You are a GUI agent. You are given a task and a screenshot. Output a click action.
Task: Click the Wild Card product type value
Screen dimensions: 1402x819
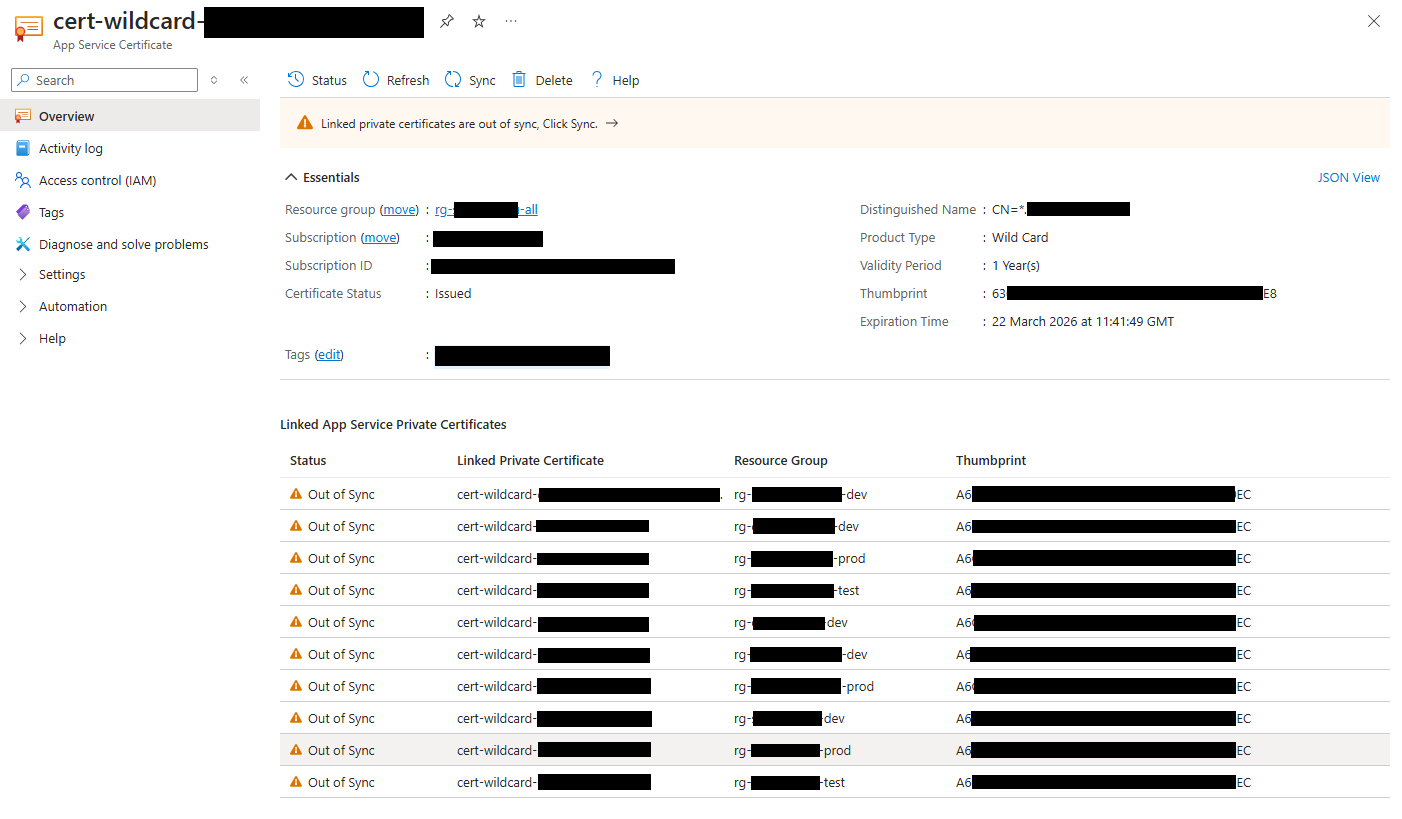coord(1020,237)
